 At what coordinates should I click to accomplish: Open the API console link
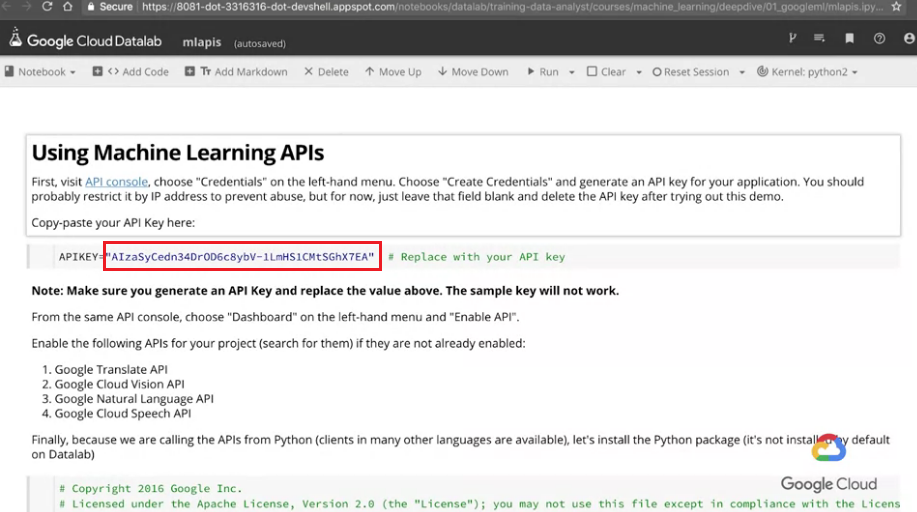point(116,181)
